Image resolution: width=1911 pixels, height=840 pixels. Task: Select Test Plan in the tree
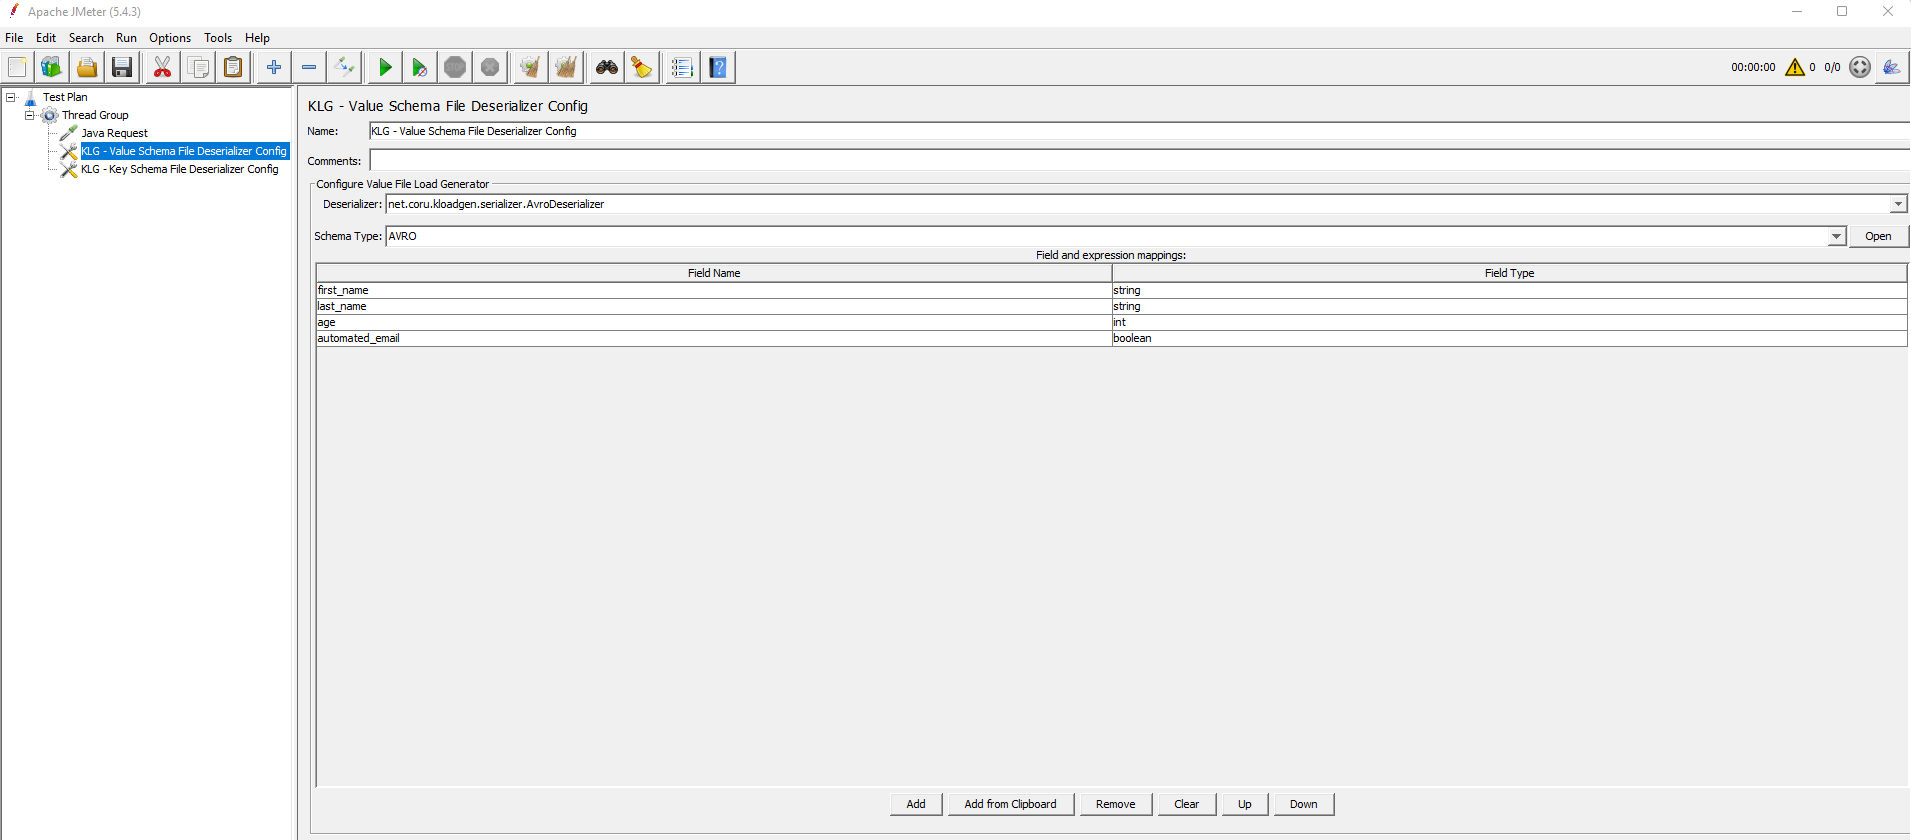[x=65, y=97]
